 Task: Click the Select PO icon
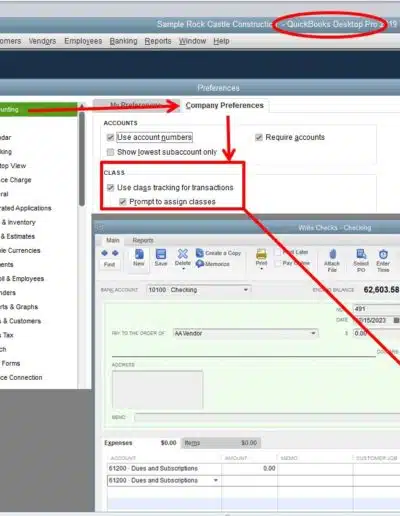coord(361,254)
